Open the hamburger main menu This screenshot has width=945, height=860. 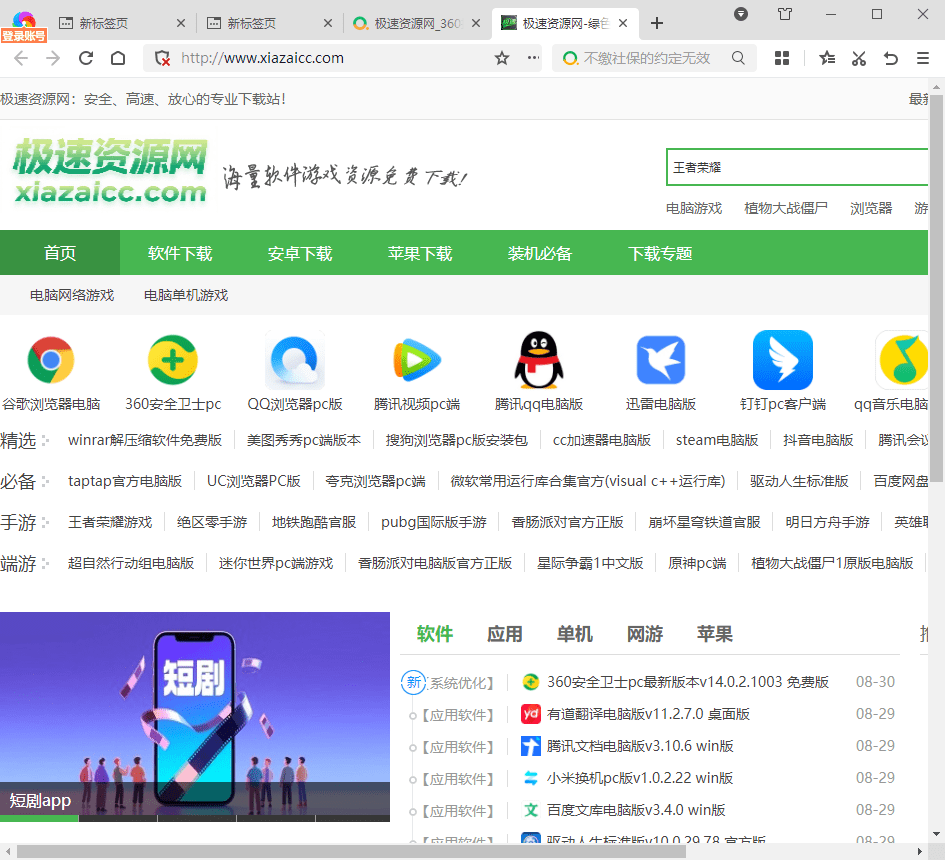click(923, 58)
